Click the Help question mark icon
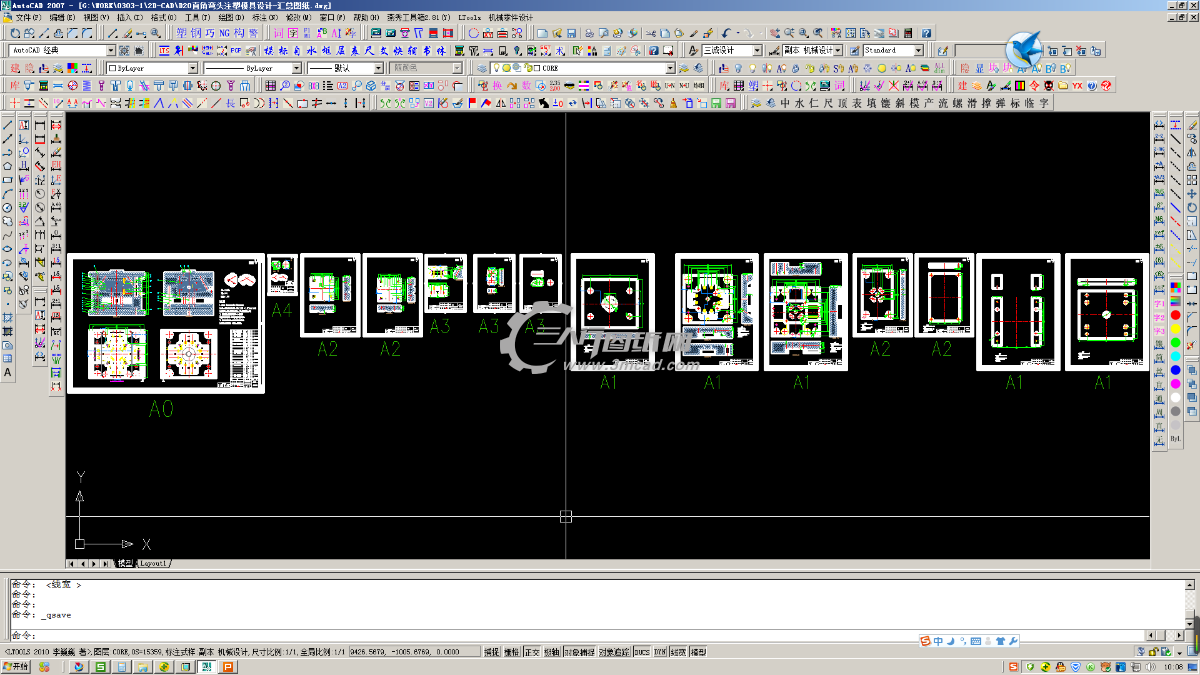The height and width of the screenshot is (675, 1200). pos(926,33)
